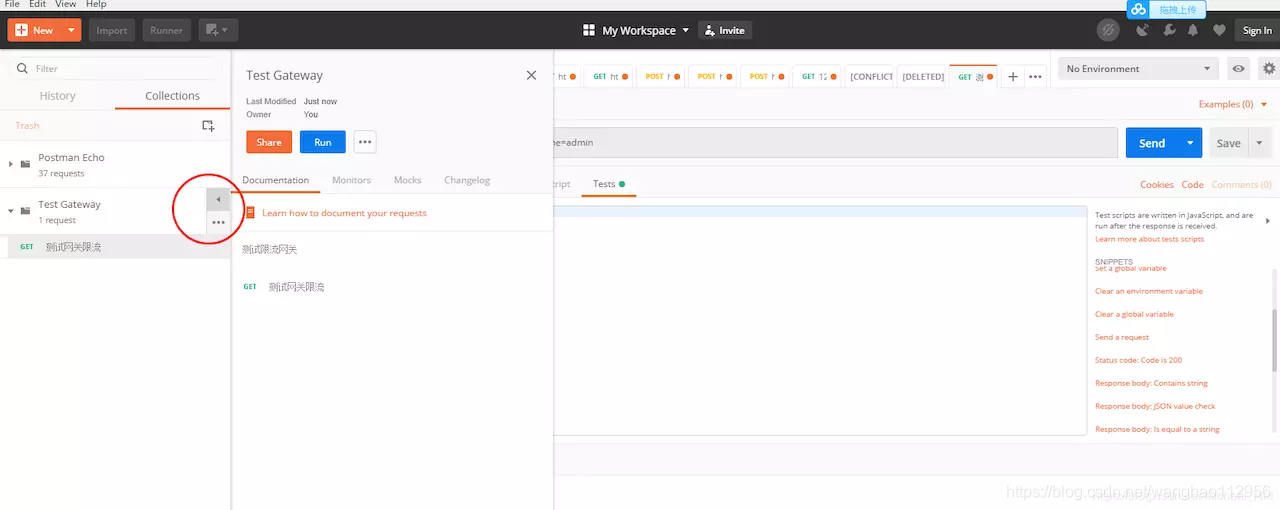Open the My Workspace dropdown
Screen dimensions: 1280x510
click(x=637, y=30)
